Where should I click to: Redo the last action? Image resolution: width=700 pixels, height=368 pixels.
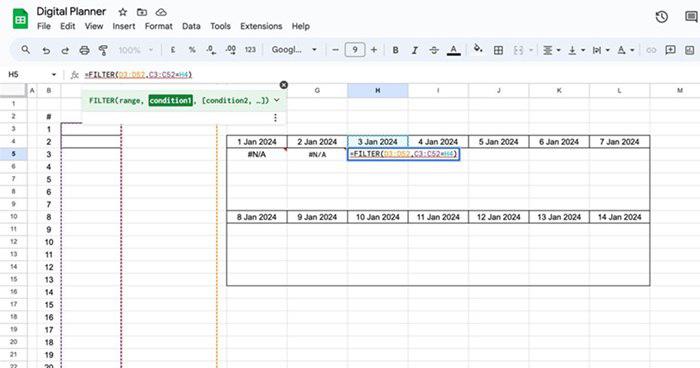65,50
